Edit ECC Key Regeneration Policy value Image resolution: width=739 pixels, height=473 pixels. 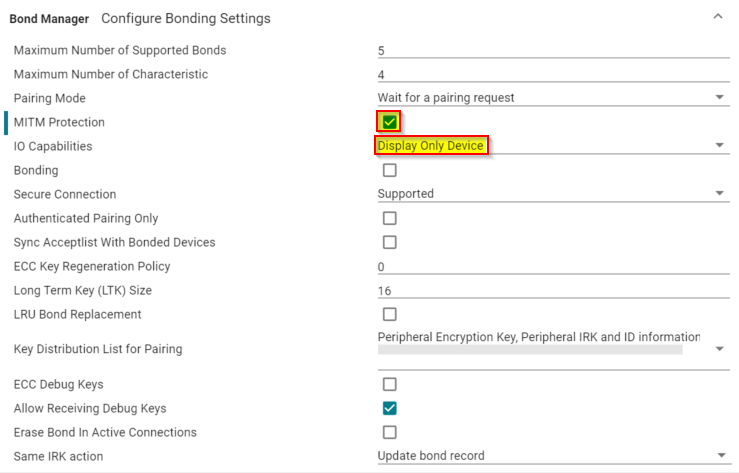550,267
